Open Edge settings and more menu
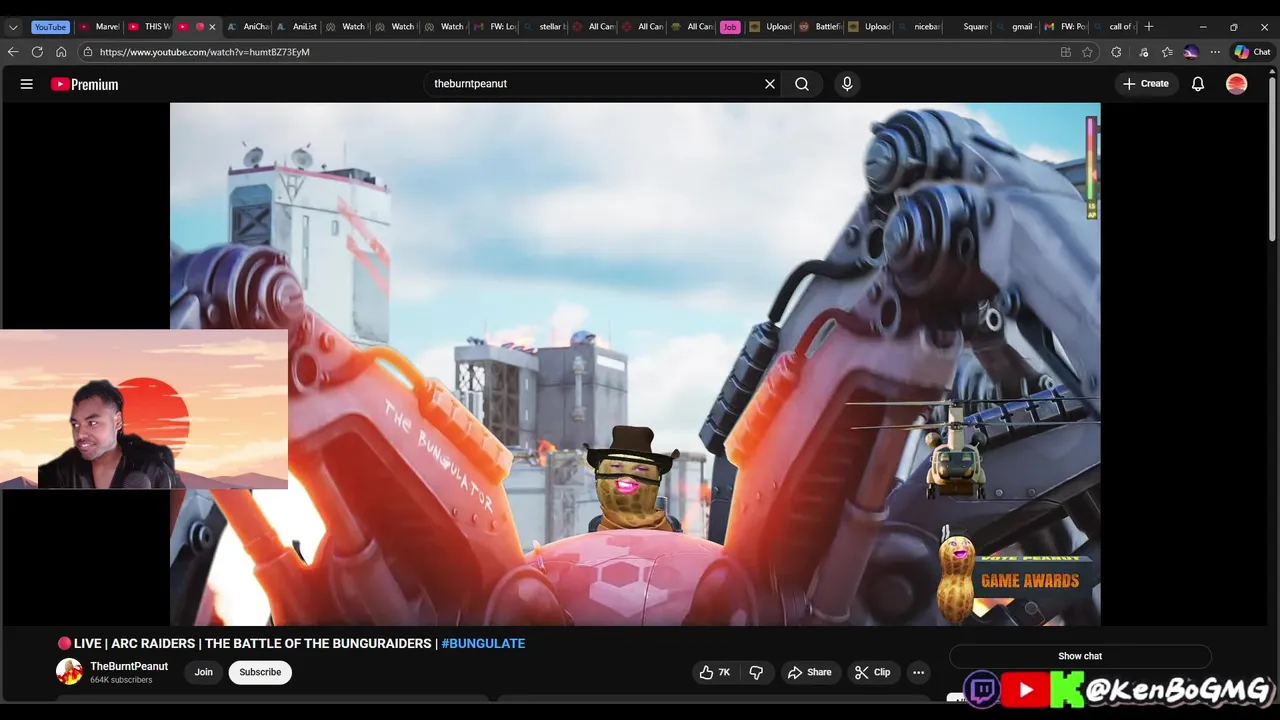Image resolution: width=1280 pixels, height=720 pixels. (x=1215, y=52)
